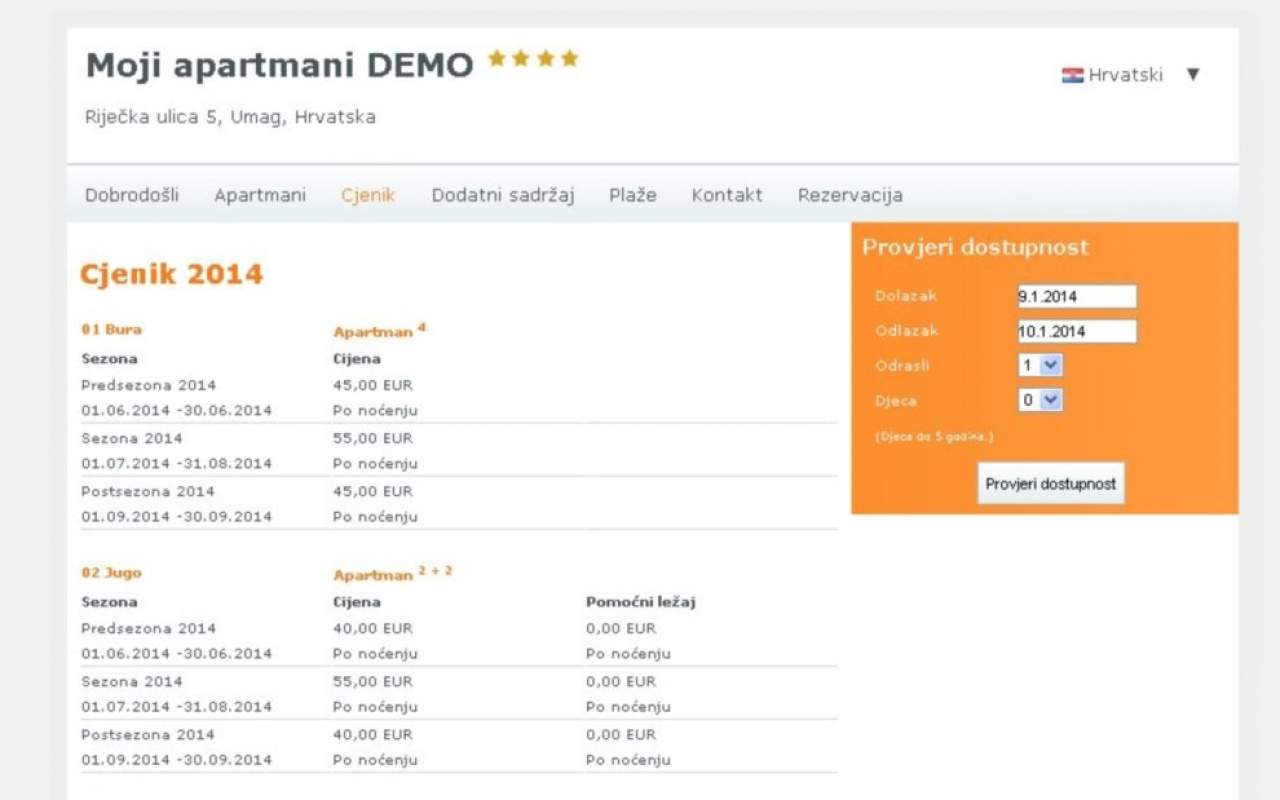Click the Cjenik 2014 heading

pos(171,274)
